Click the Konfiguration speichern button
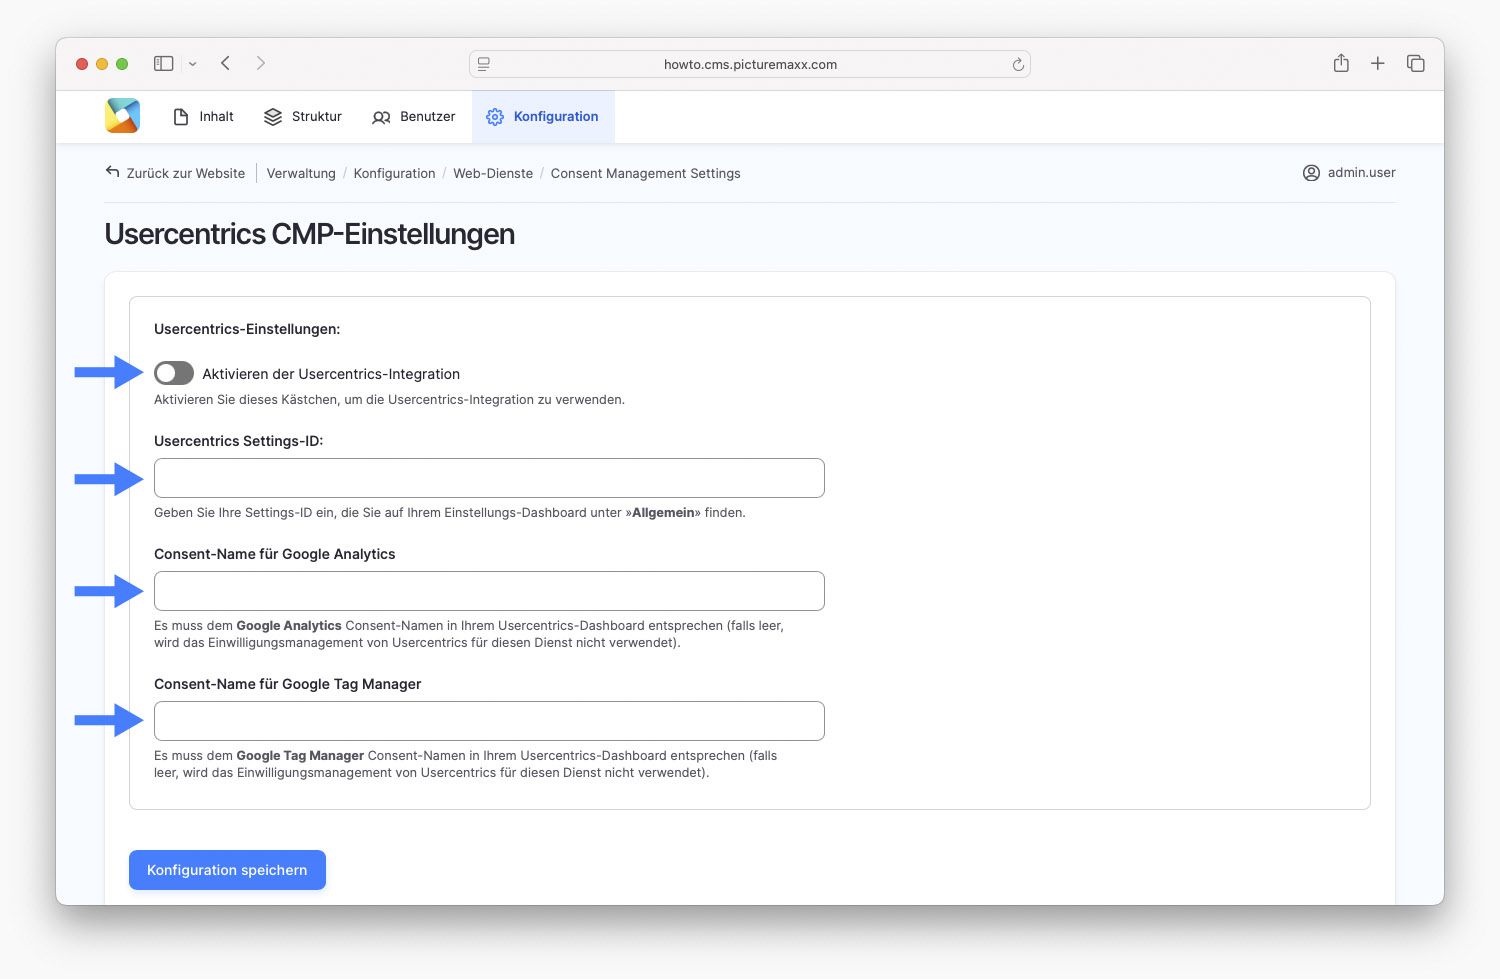This screenshot has height=979, width=1500. point(227,870)
